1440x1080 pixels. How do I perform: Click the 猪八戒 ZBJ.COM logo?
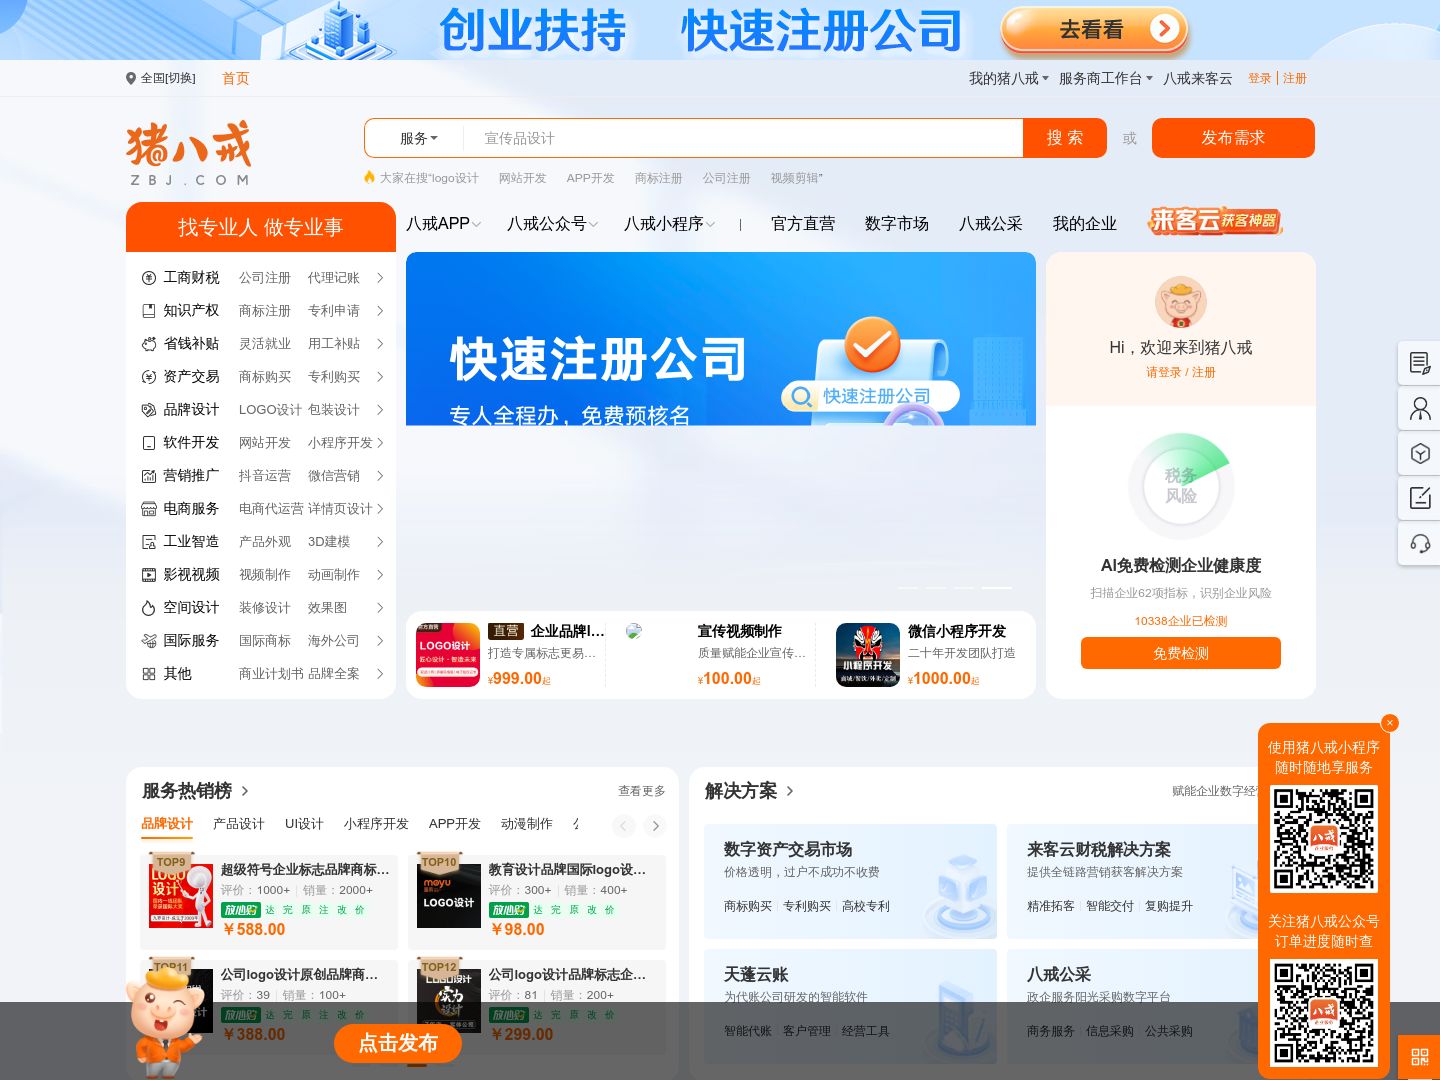click(189, 153)
